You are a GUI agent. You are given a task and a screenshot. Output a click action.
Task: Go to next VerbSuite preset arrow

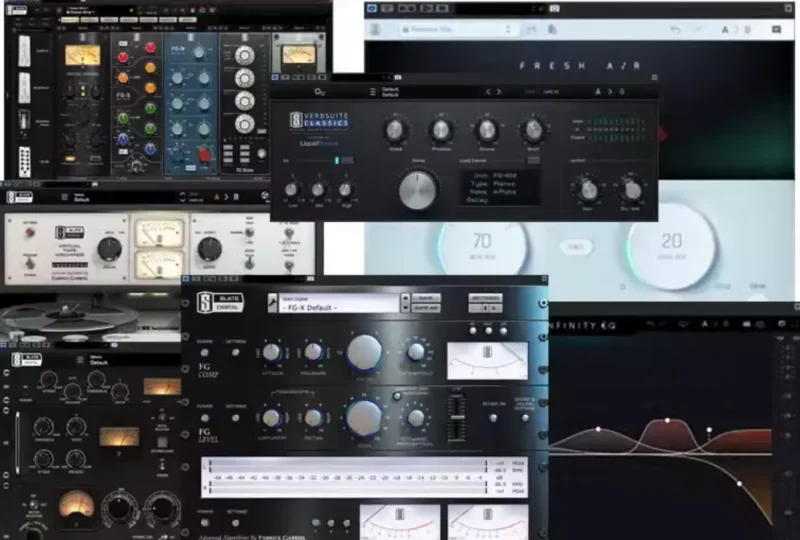tap(499, 92)
